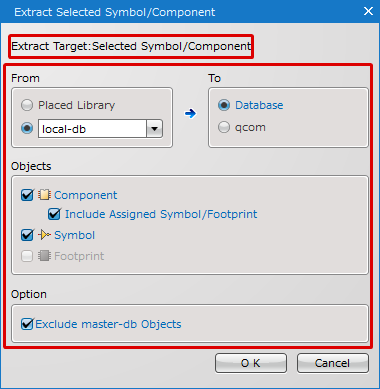Open the local-db dropdown arrow
This screenshot has height=389, width=380.
154,129
